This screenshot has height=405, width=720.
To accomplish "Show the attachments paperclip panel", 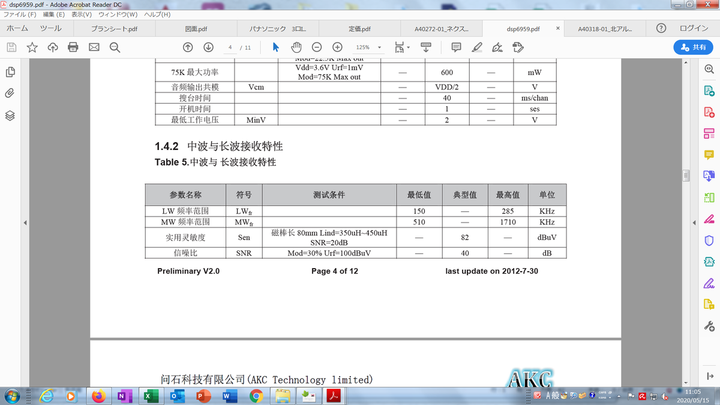I will [10, 93].
